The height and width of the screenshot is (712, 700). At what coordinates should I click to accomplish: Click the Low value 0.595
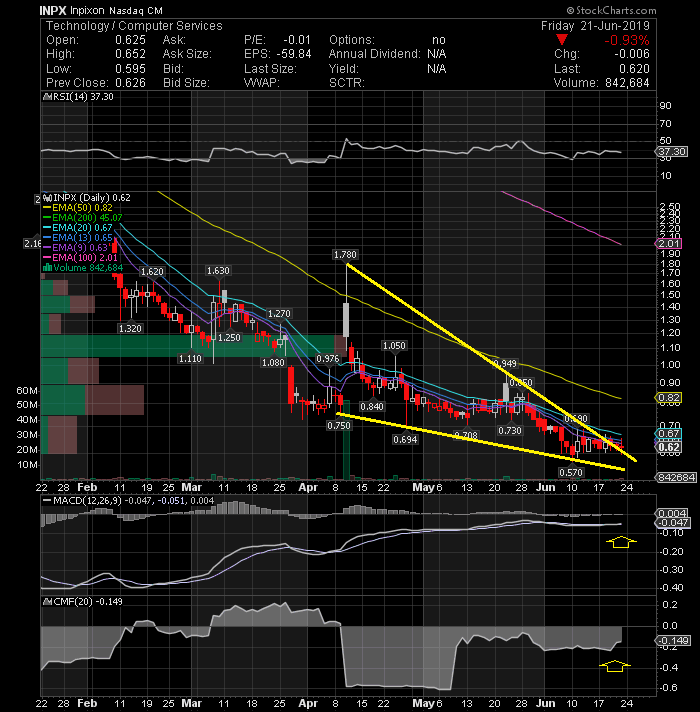coord(130,69)
